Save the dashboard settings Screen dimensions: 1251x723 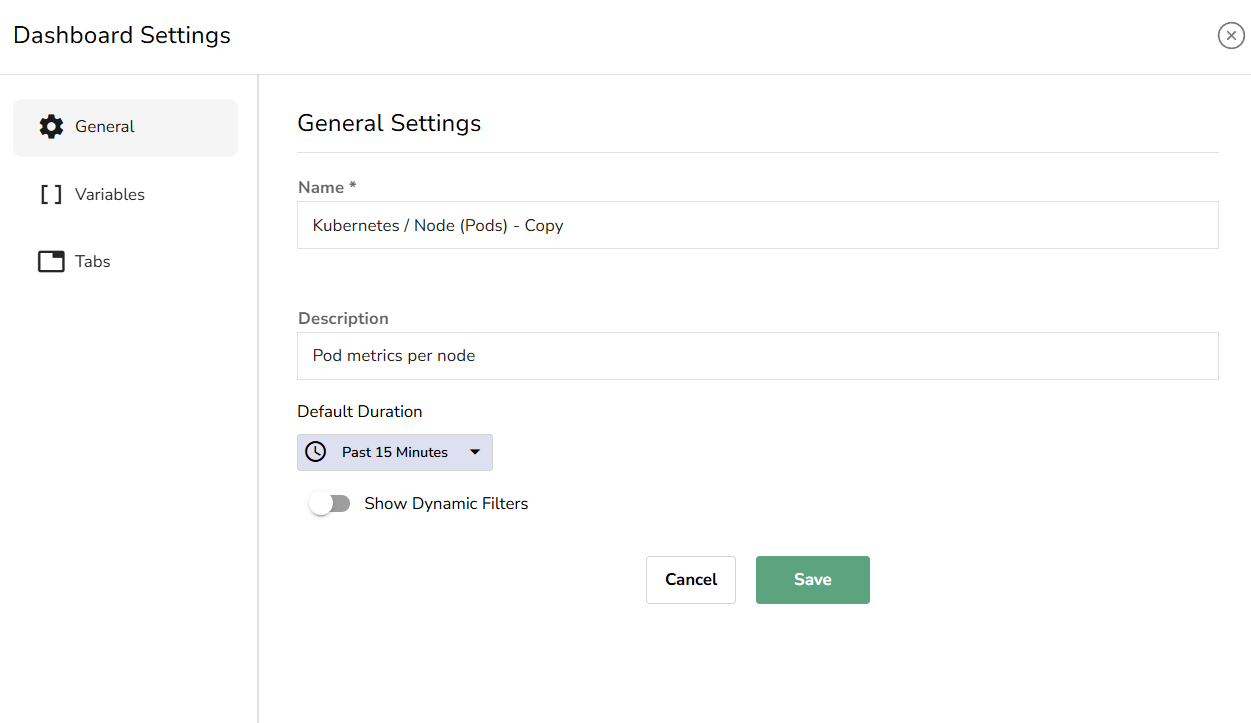[x=812, y=579]
